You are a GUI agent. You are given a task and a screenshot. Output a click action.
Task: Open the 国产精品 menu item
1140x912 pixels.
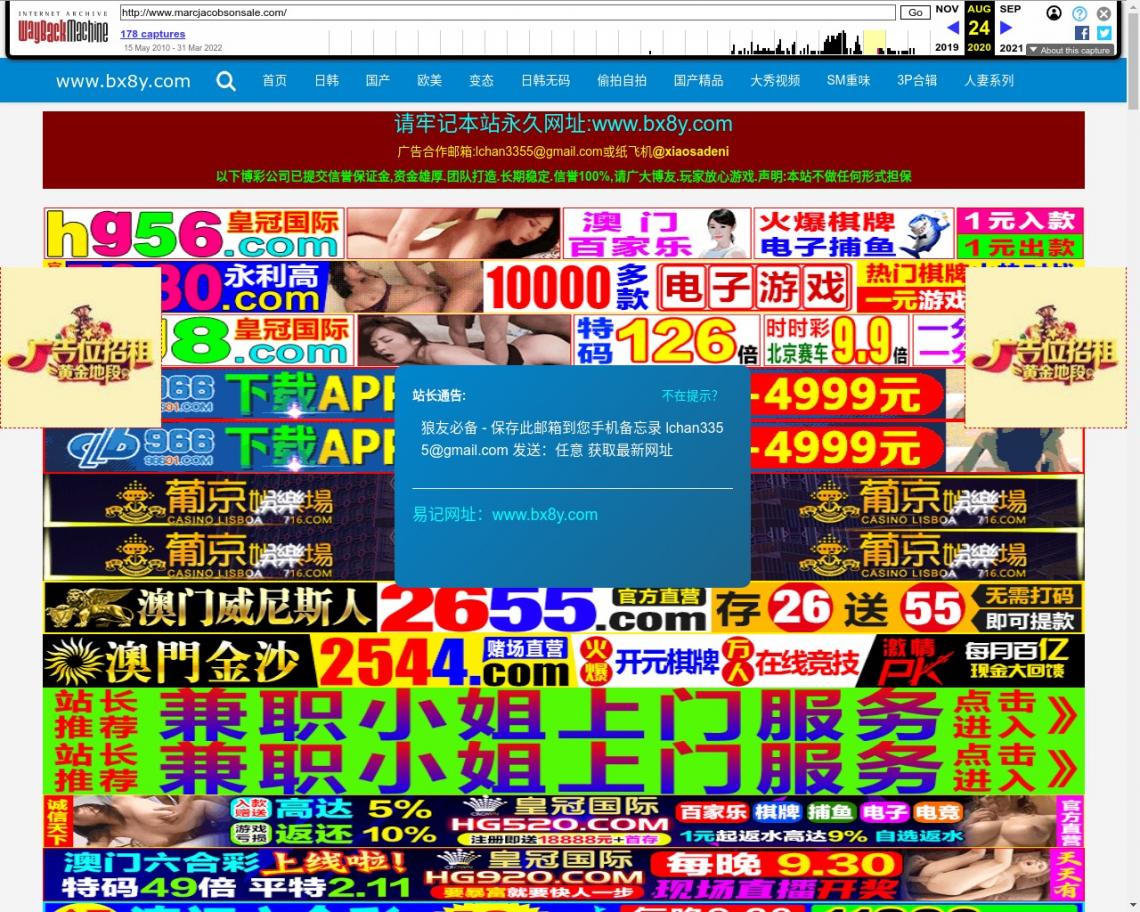click(698, 81)
